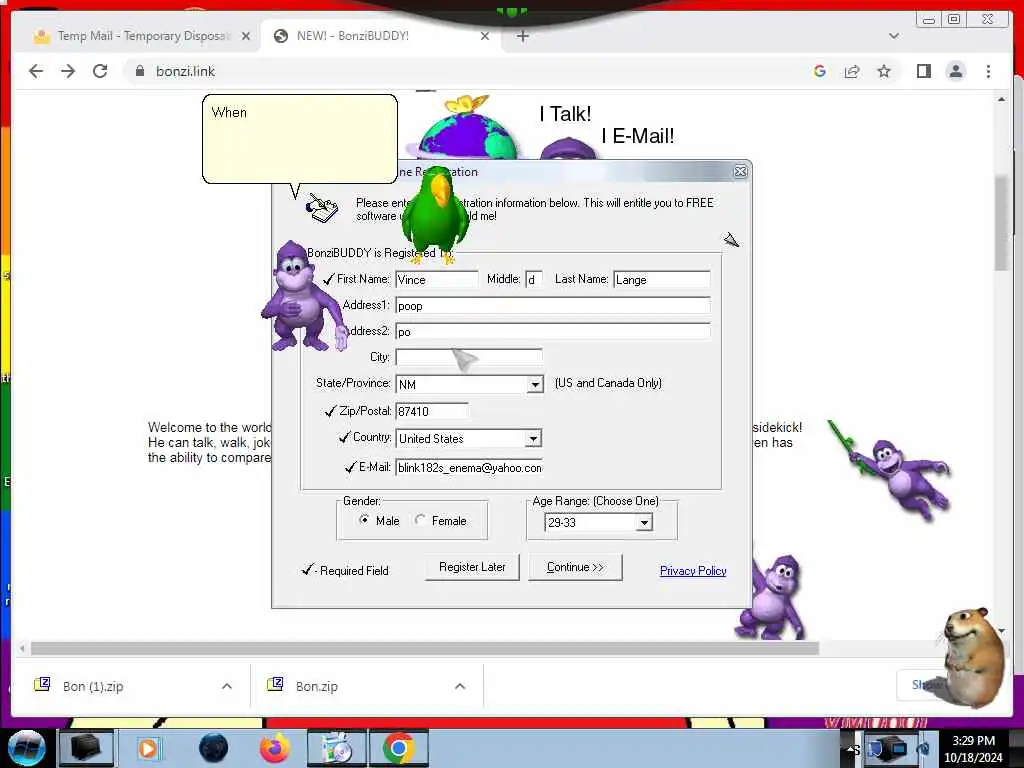Viewport: 1024px width, 768px height.
Task: Click the Google icon in address bar
Action: coord(820,71)
